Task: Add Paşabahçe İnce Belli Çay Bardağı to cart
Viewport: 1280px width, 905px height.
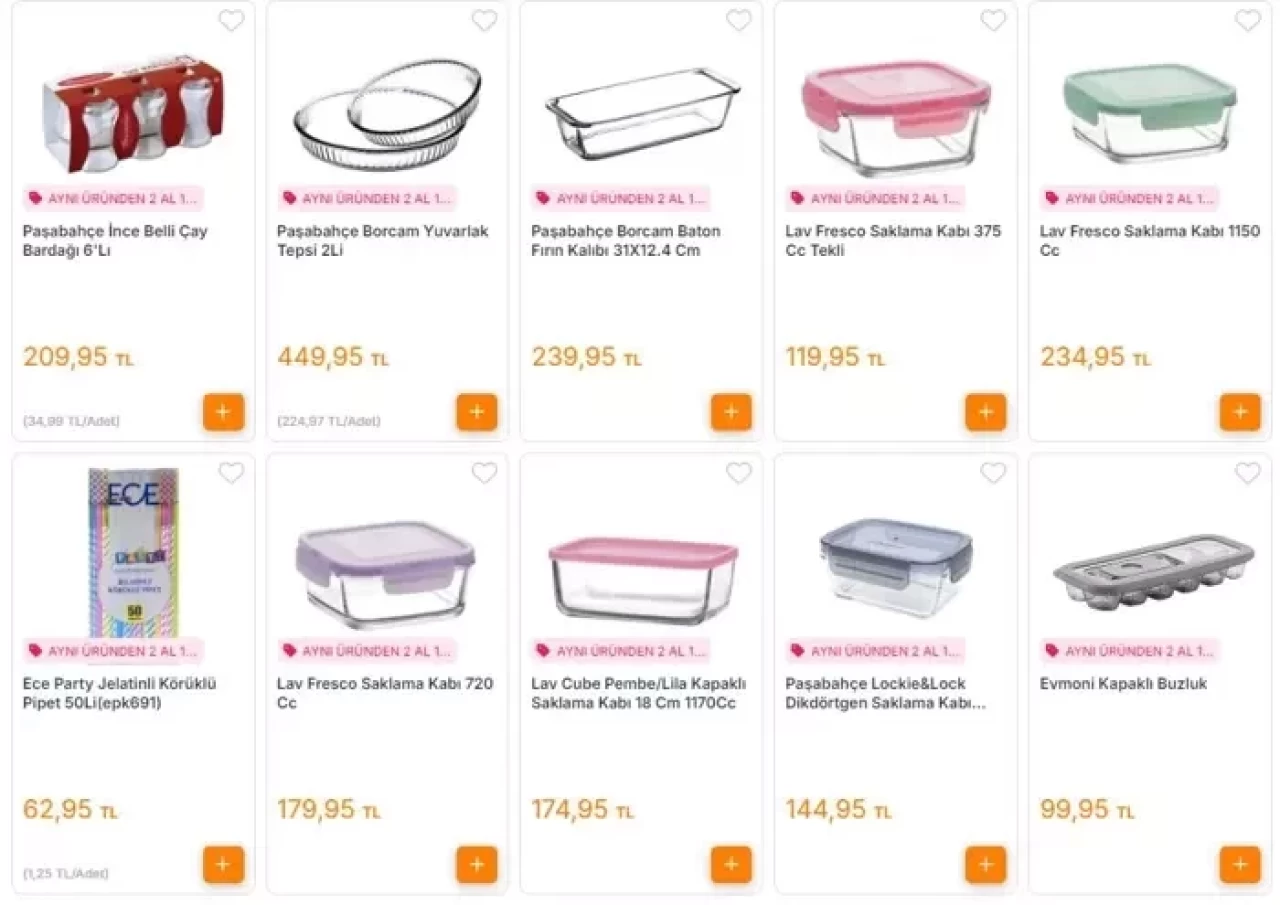Action: (223, 412)
